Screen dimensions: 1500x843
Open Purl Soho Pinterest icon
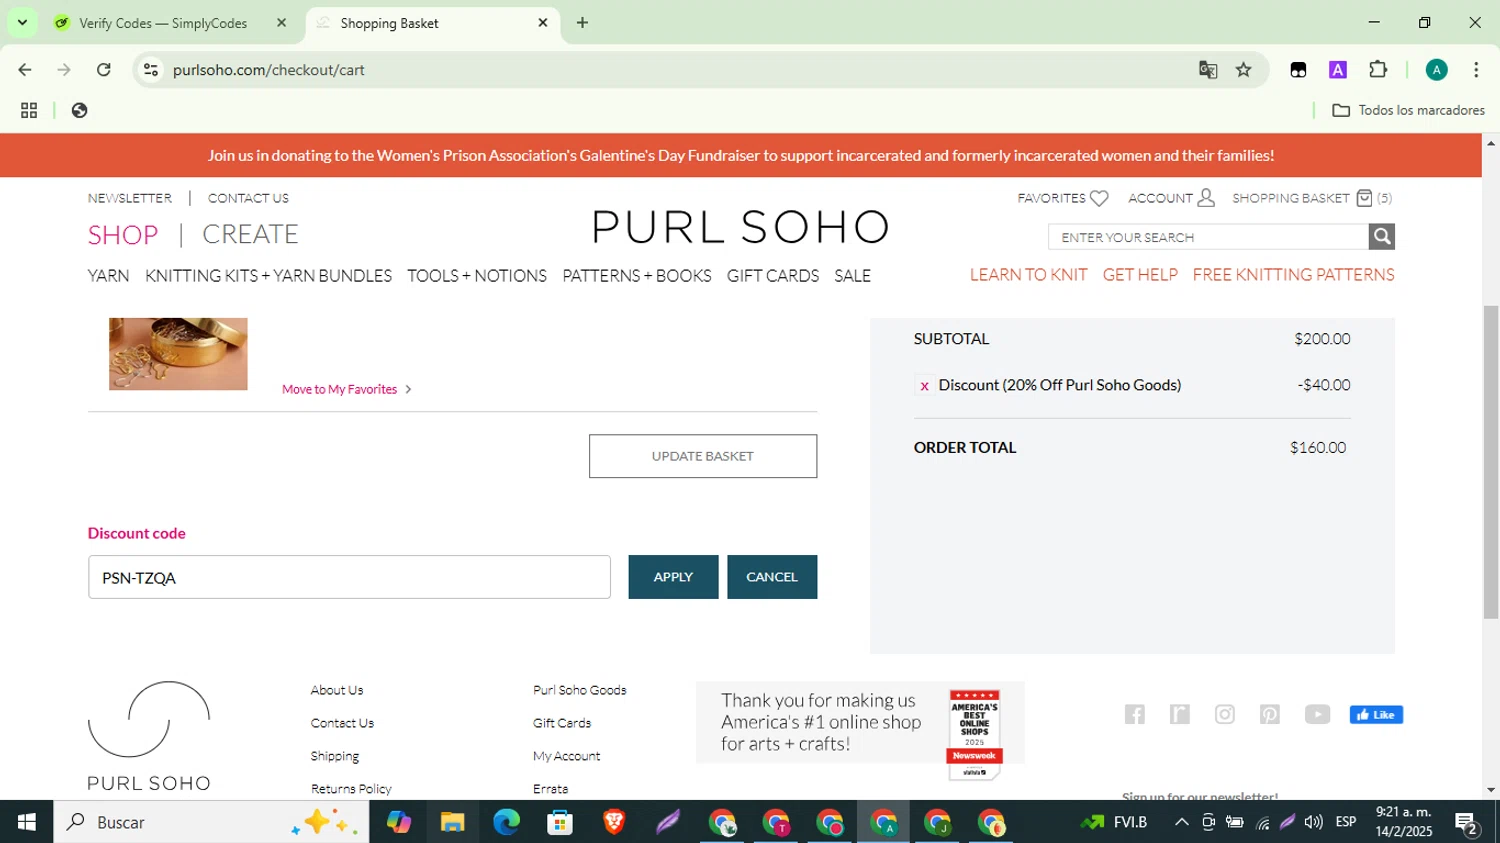pos(1270,714)
